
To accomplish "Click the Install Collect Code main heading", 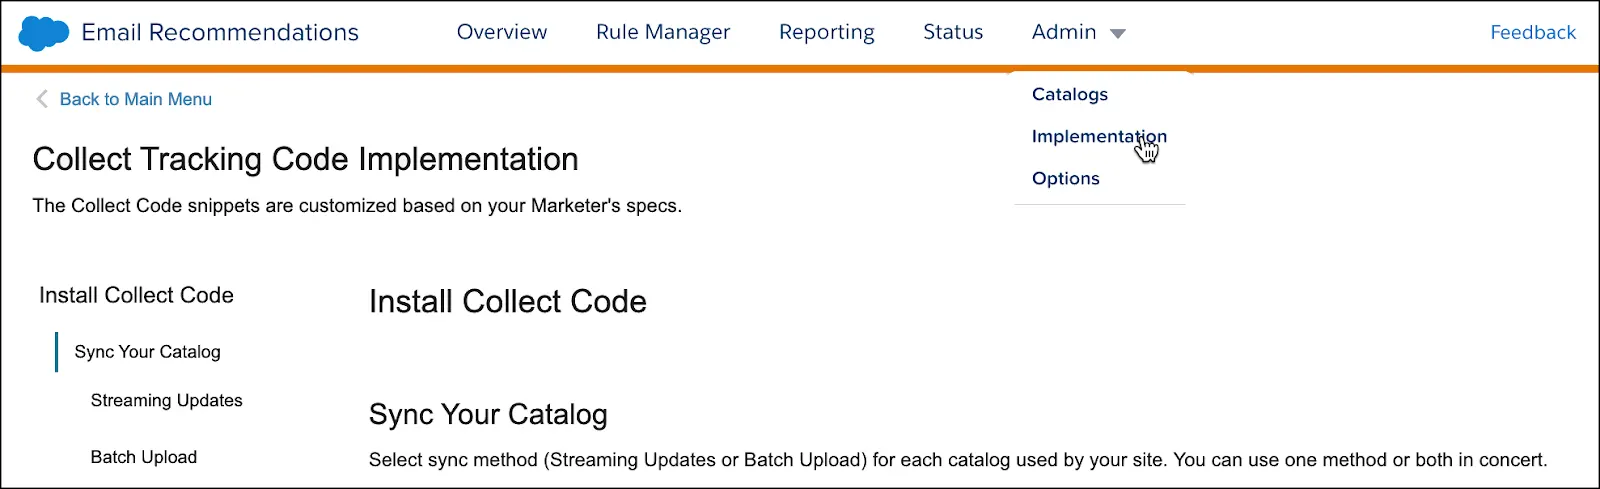I will coord(508,301).
